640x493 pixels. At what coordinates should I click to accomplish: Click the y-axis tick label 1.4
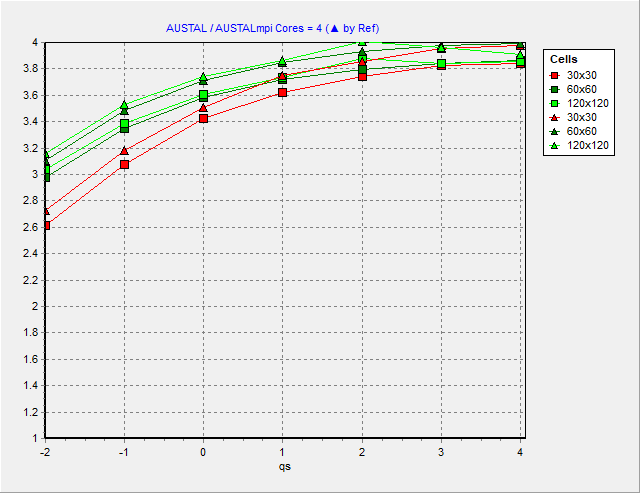tap(31, 385)
